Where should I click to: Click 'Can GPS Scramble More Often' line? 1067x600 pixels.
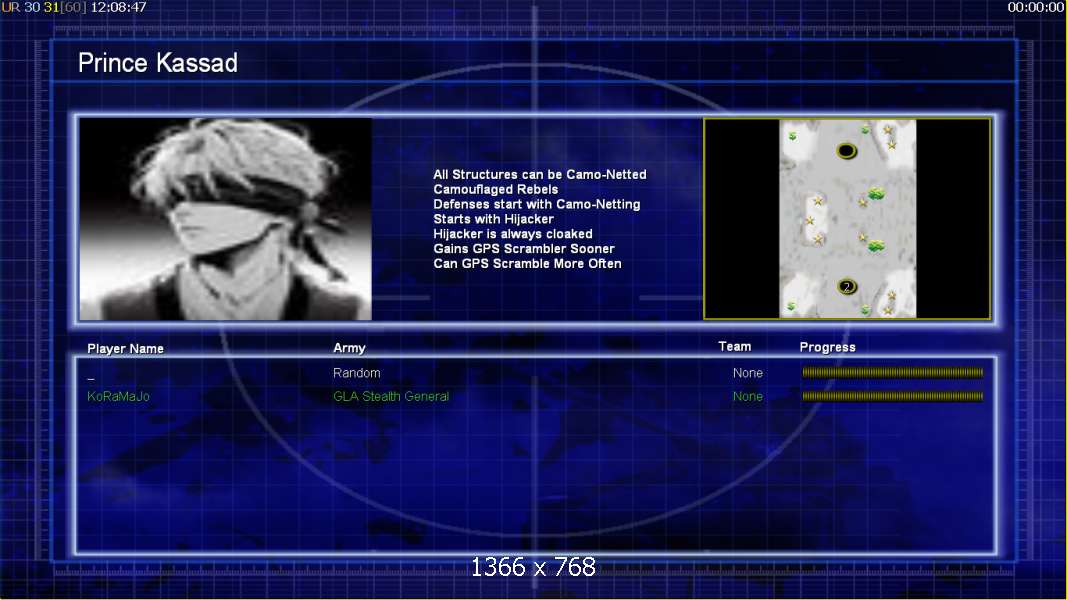[527, 263]
